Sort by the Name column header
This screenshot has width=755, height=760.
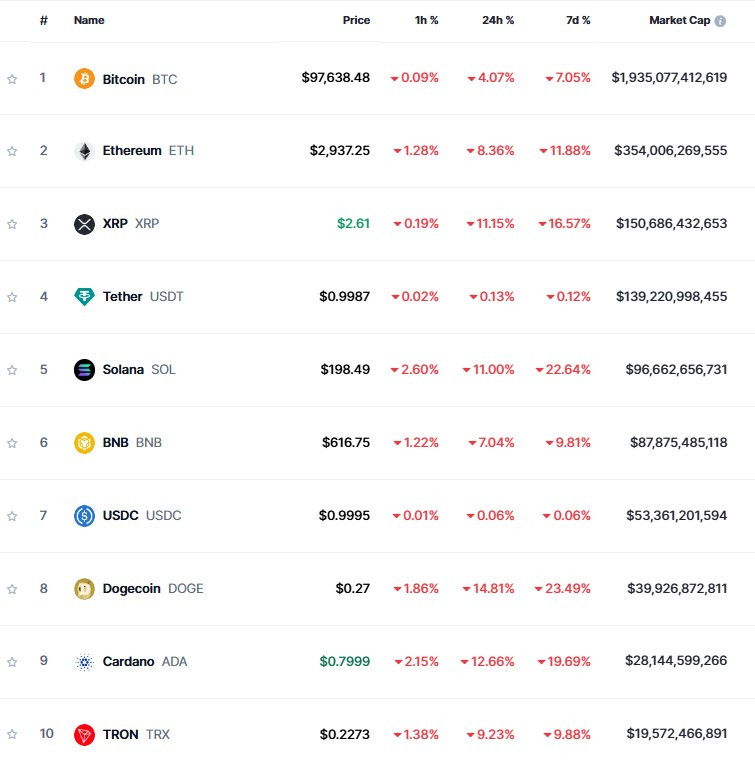[89, 20]
